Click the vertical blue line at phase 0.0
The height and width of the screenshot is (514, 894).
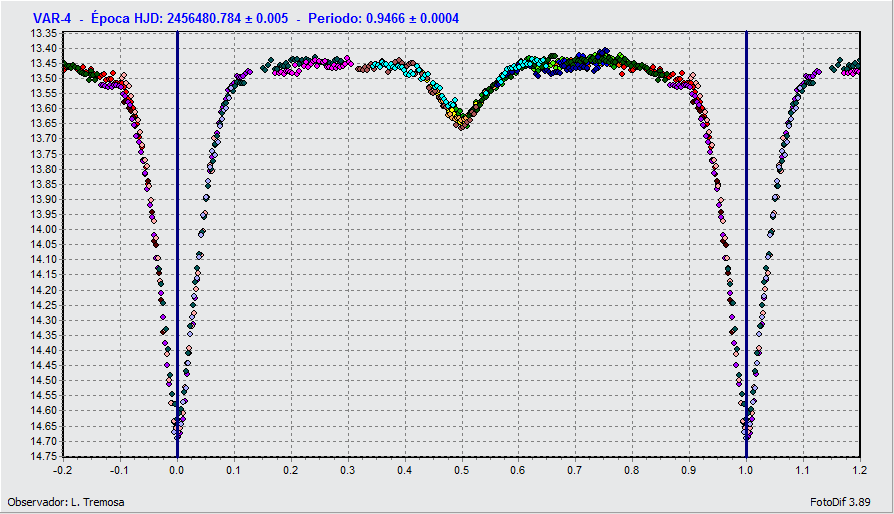click(177, 244)
